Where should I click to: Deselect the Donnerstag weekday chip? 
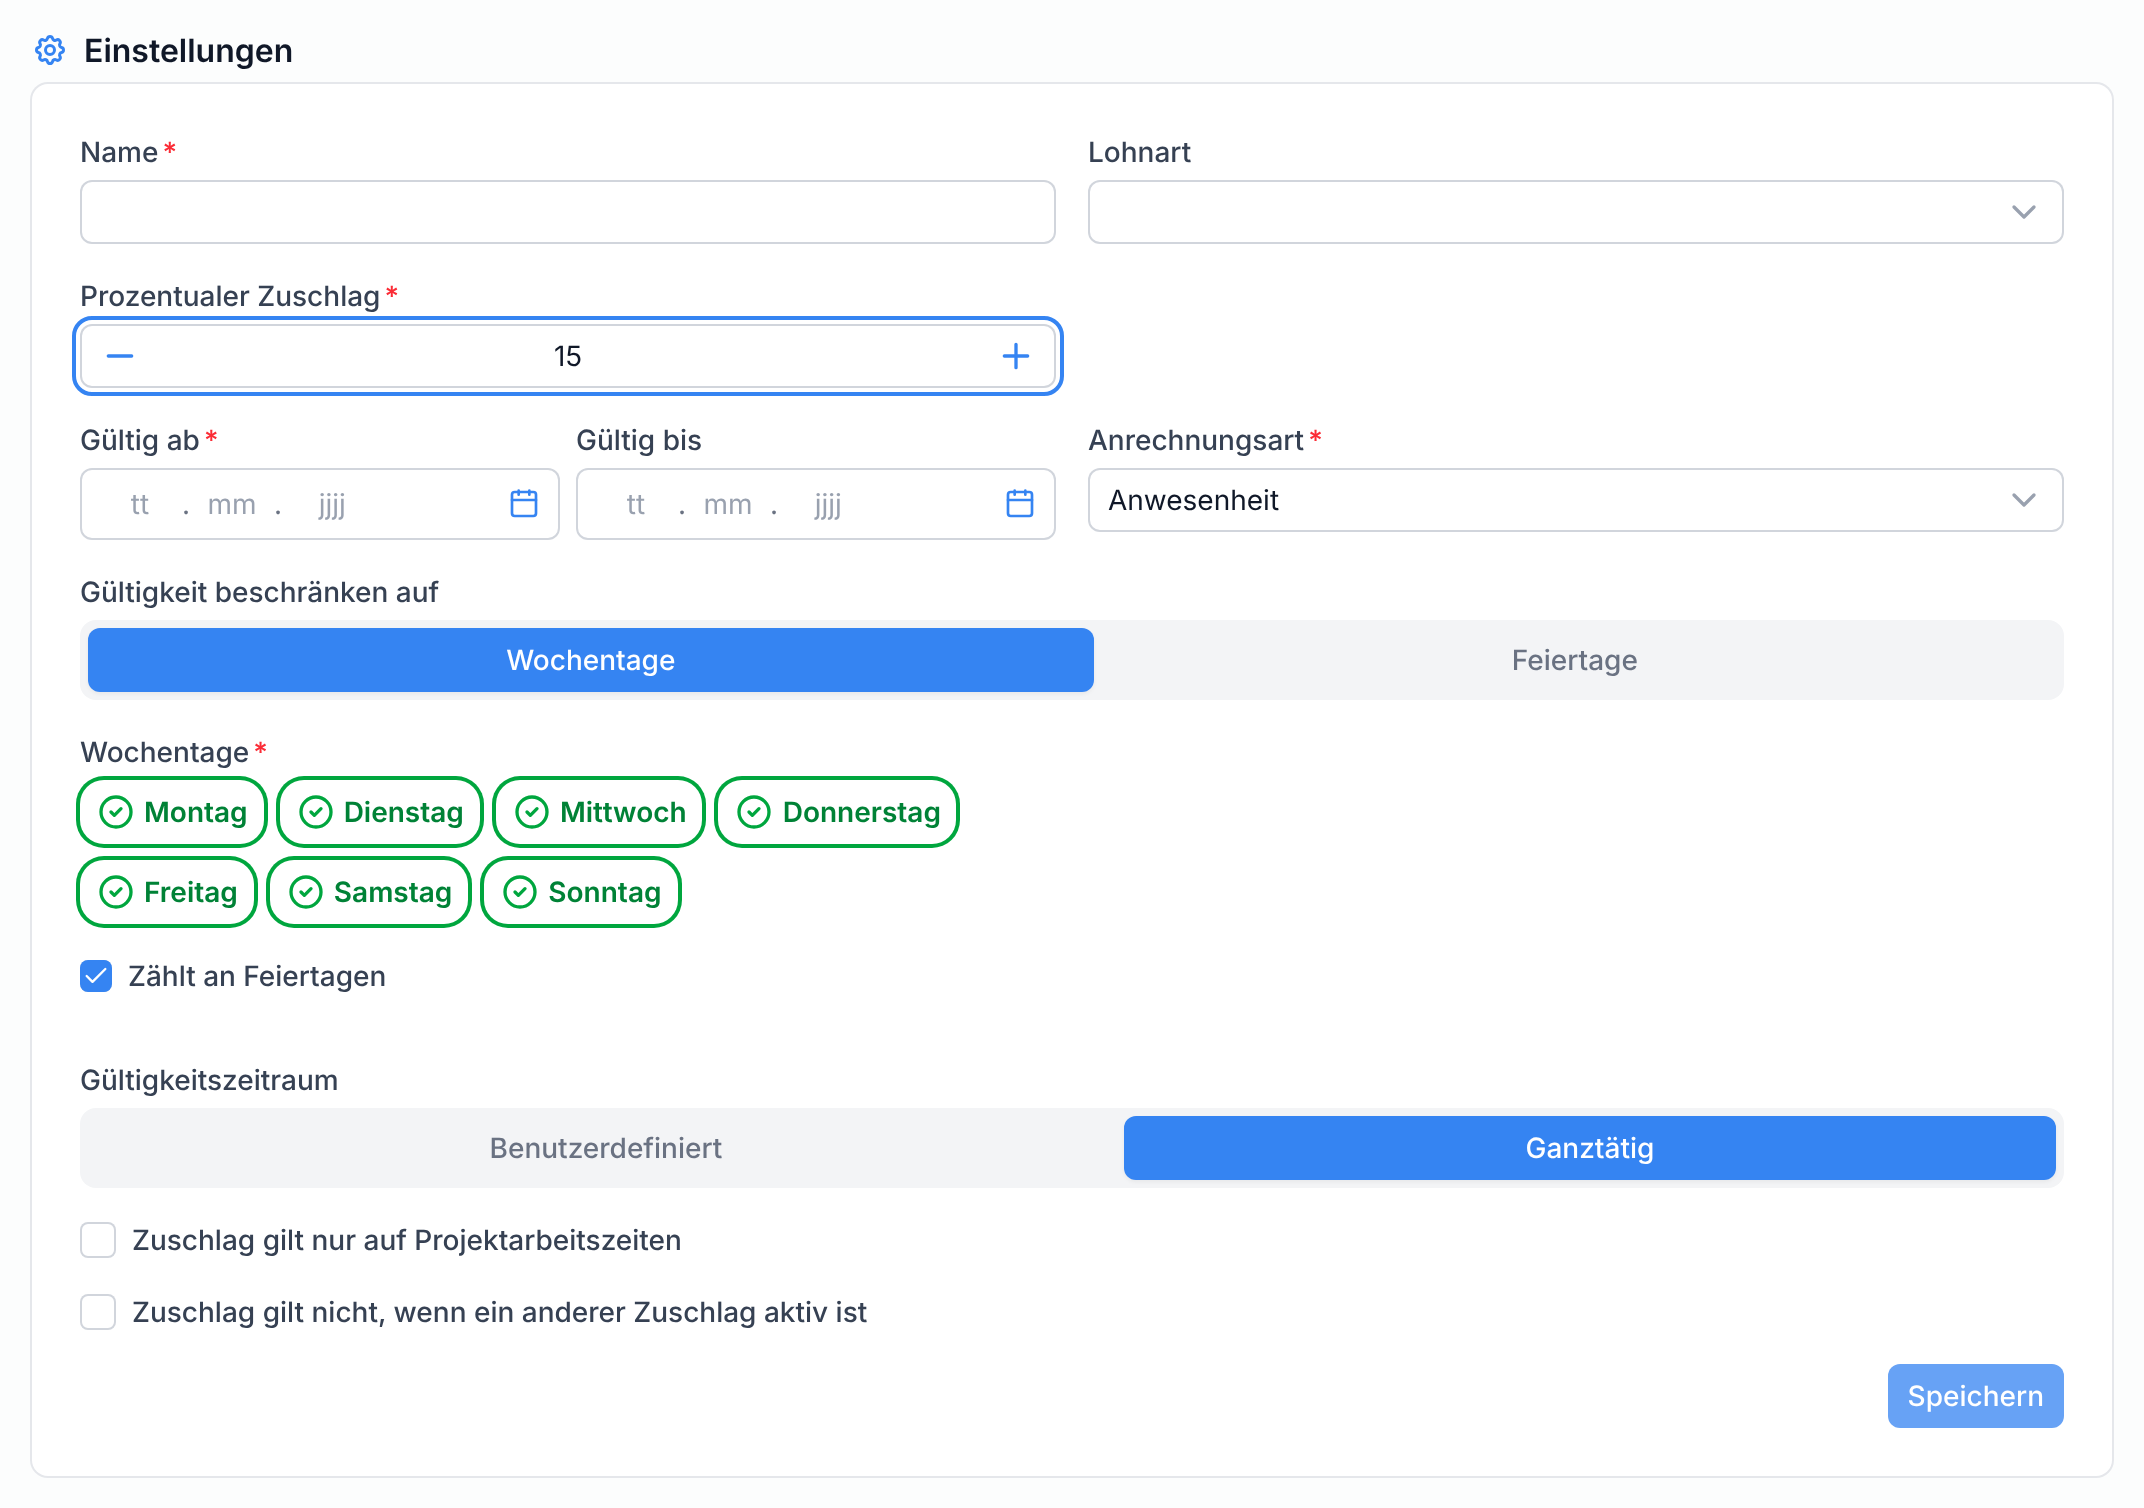click(x=837, y=812)
